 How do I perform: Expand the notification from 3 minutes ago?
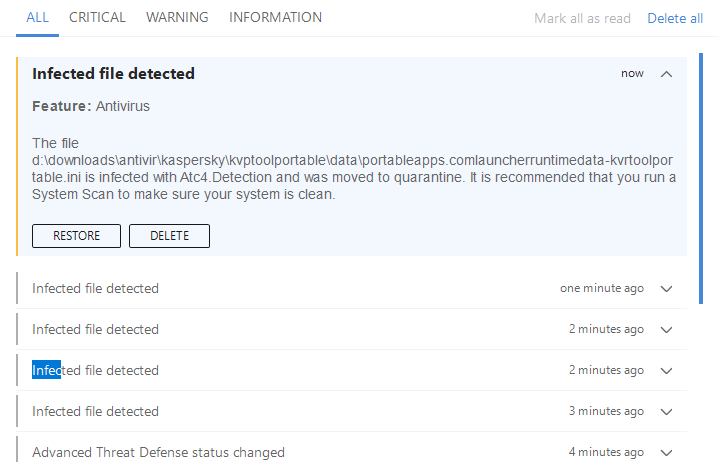666,412
